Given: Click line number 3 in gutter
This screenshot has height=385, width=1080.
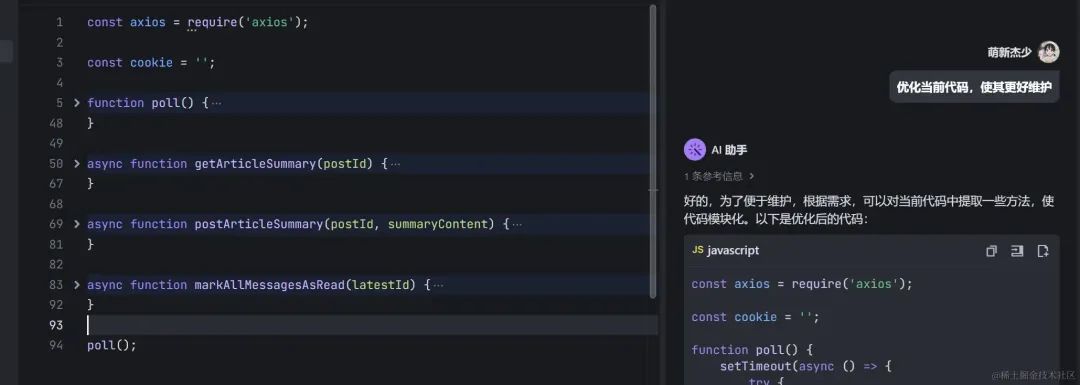Looking at the screenshot, I should click(59, 63).
